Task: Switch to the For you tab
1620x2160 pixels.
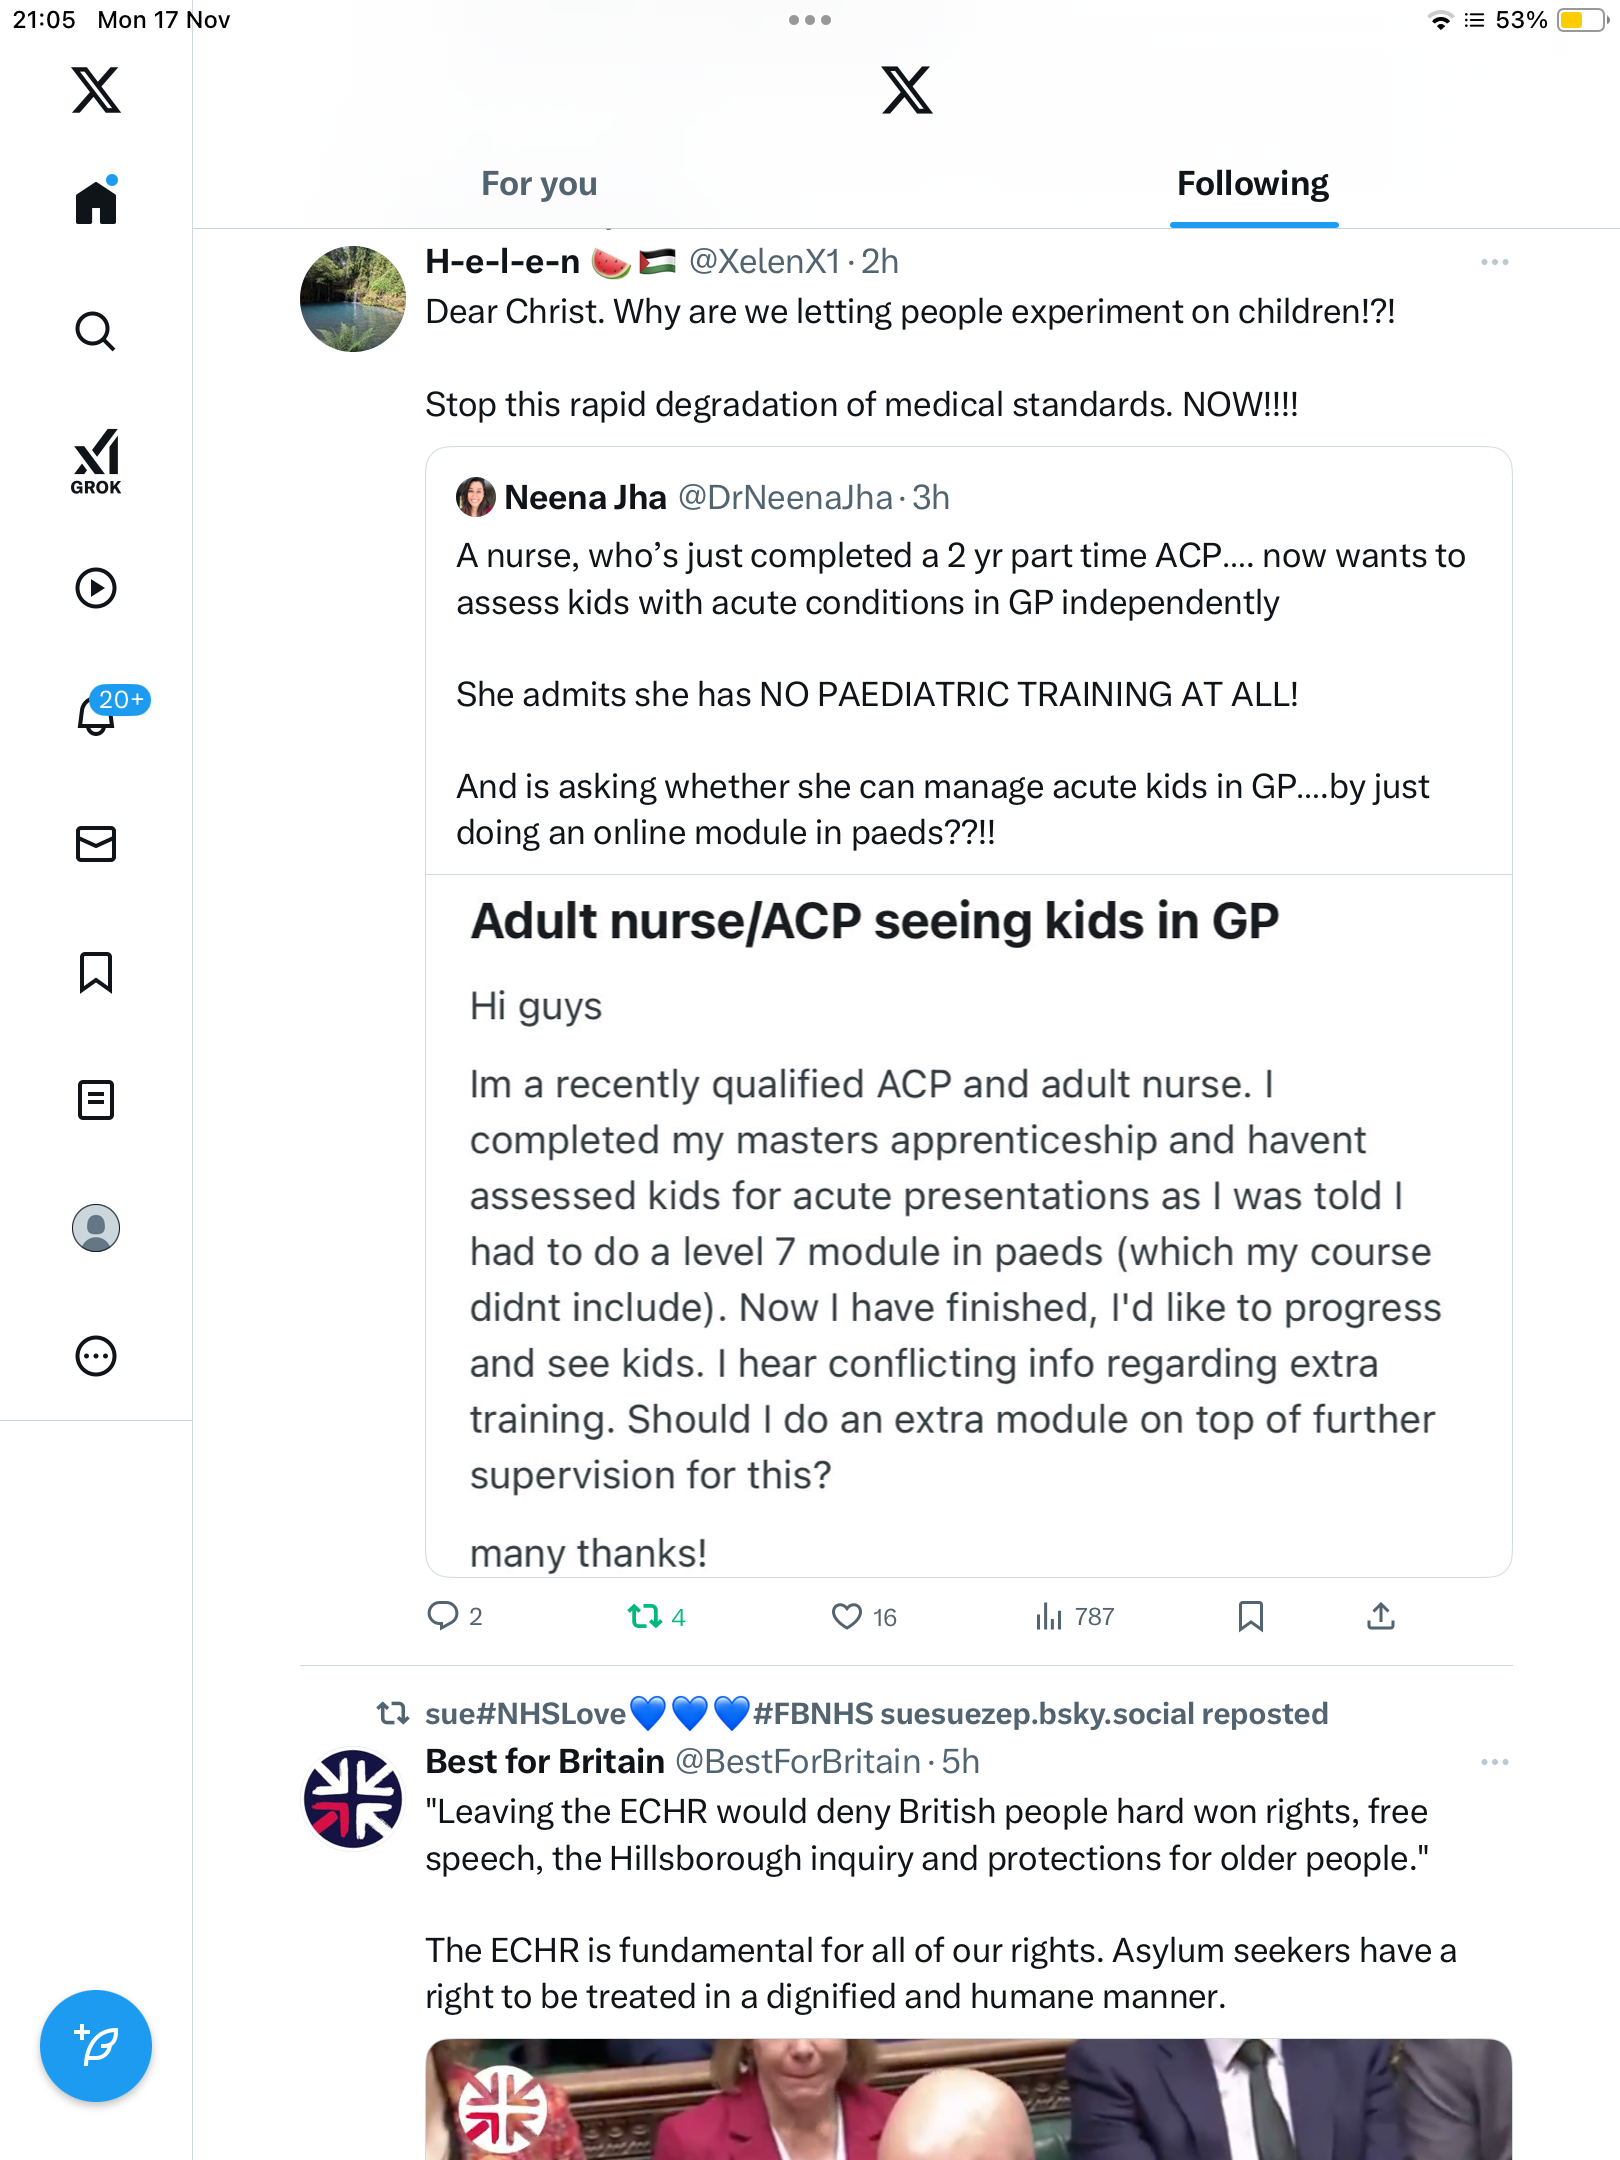Action: point(539,184)
